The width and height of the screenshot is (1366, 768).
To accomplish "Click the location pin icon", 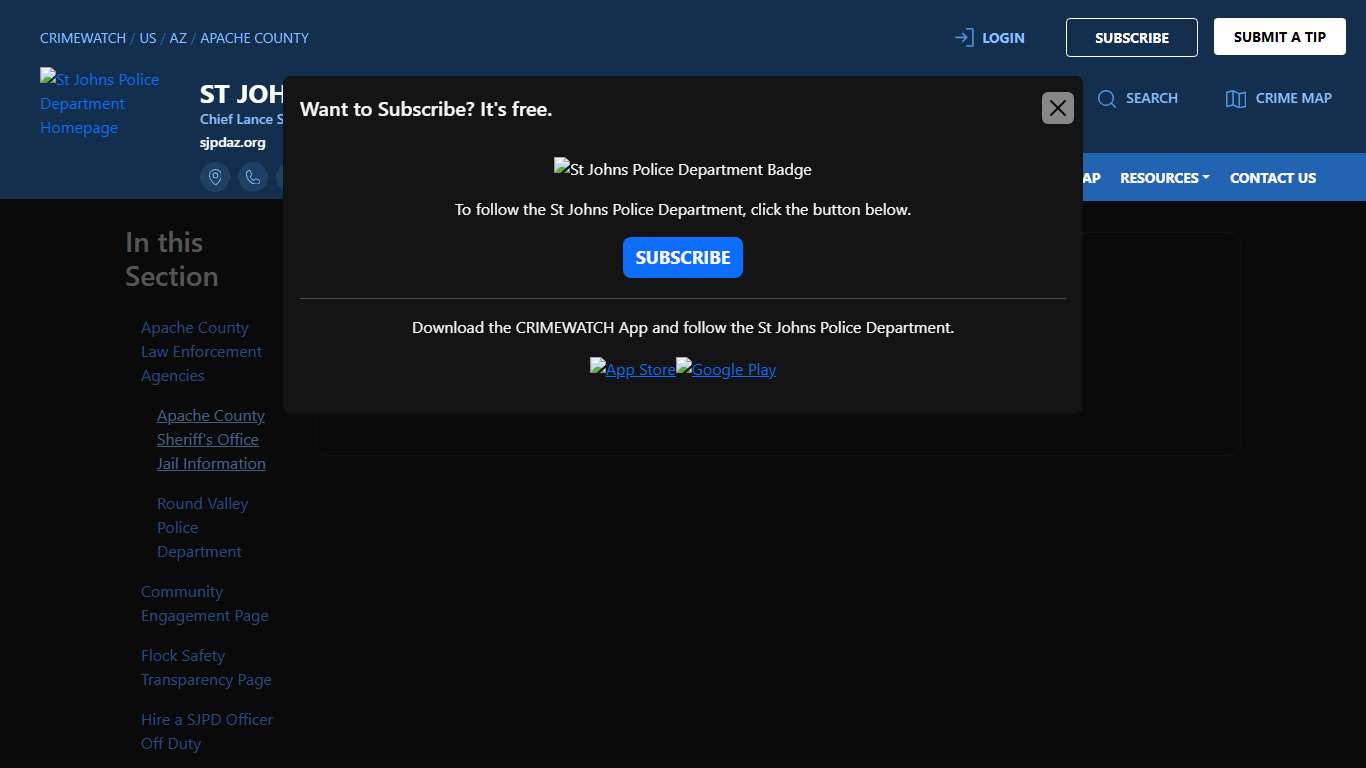I will (215, 177).
